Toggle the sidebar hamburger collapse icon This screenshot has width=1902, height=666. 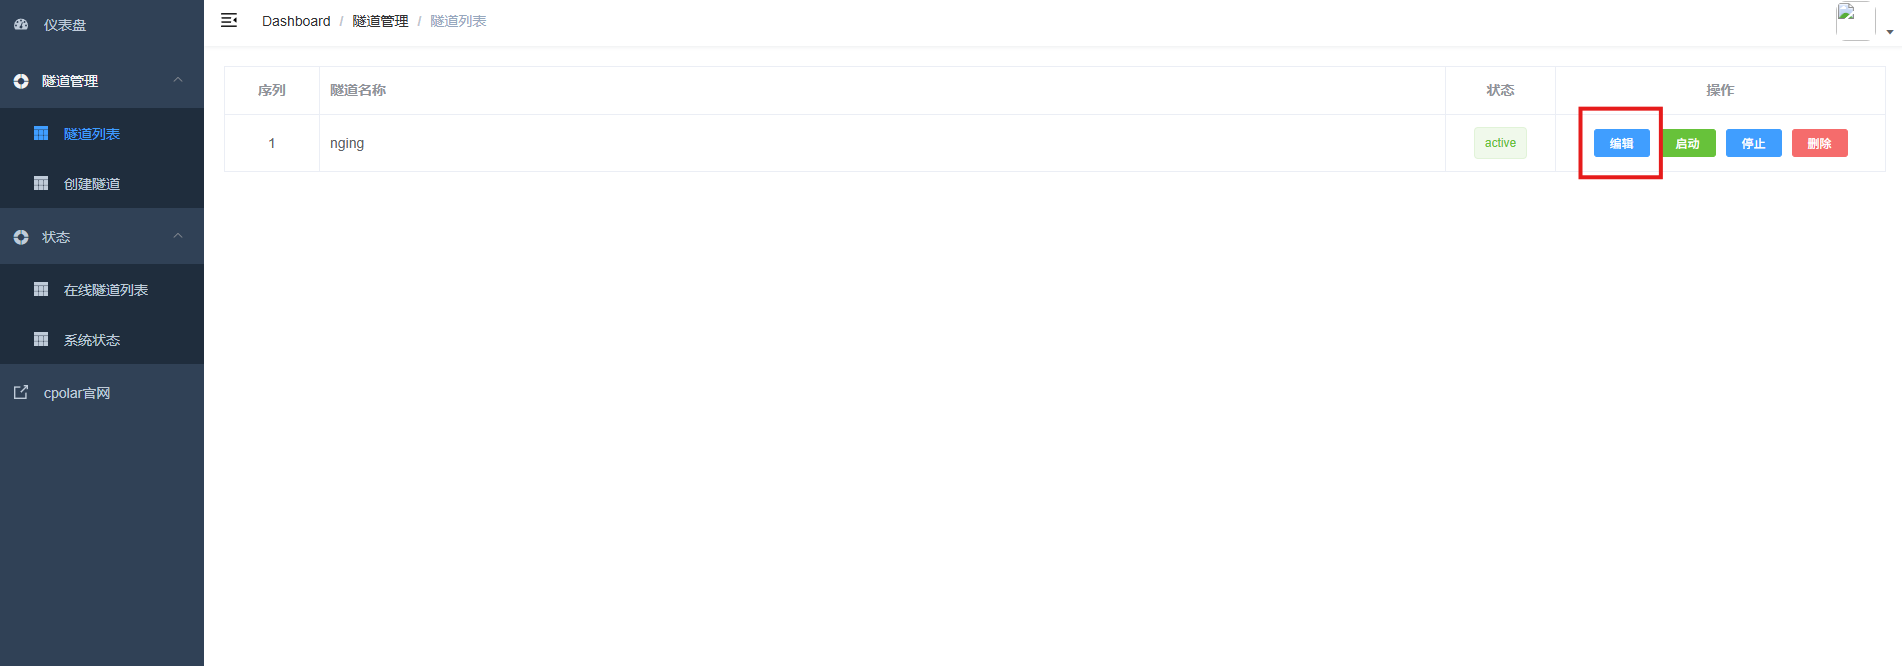[229, 20]
